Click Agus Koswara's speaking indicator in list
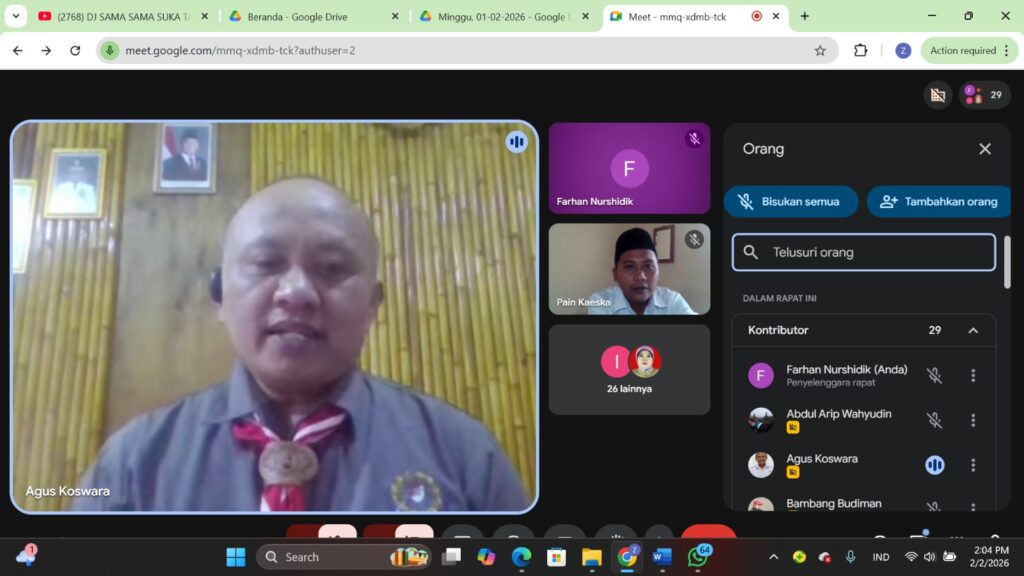Viewport: 1024px width, 576px height. [934, 465]
